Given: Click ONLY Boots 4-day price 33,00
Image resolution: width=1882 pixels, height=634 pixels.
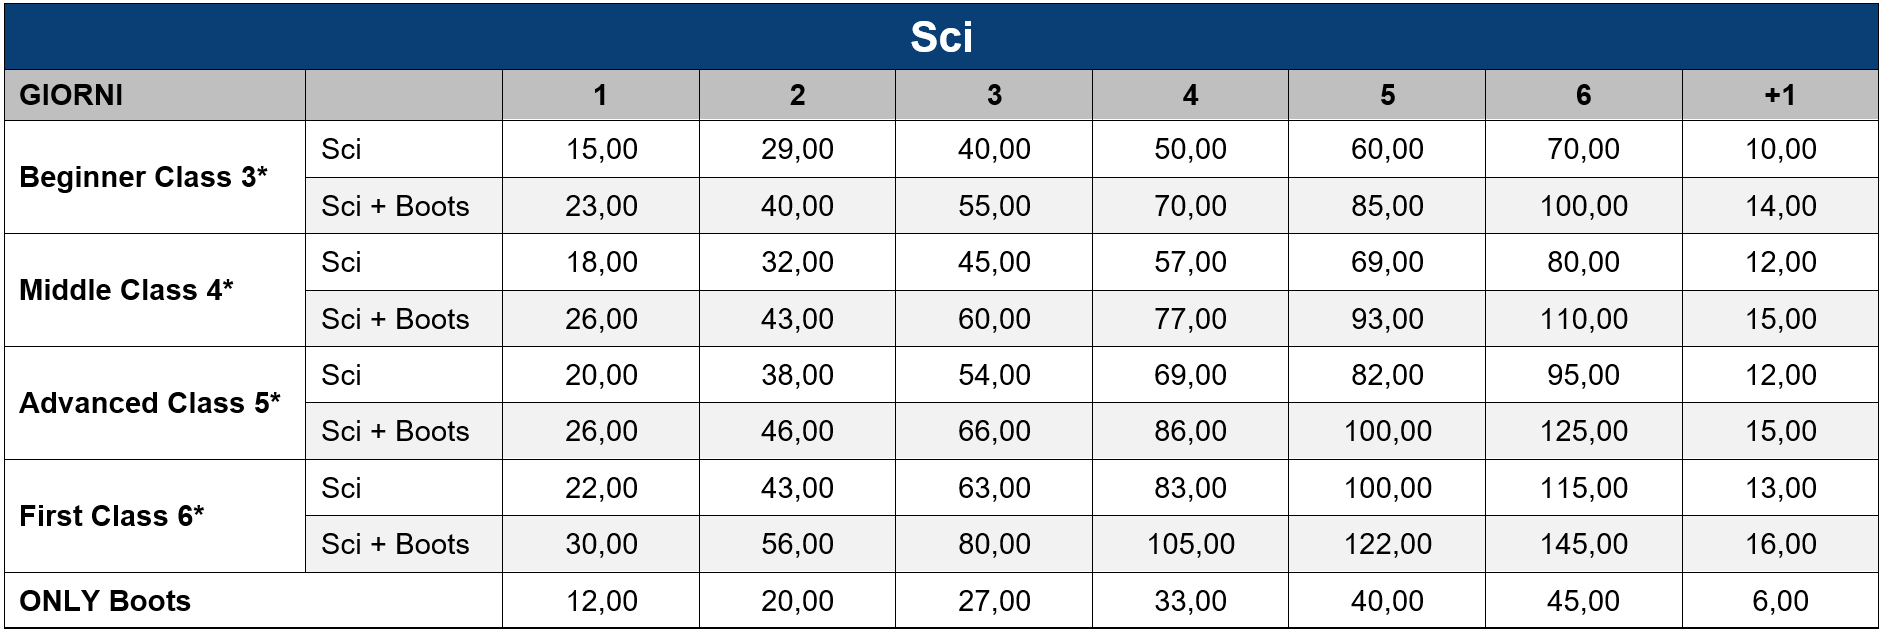Looking at the screenshot, I should pyautogui.click(x=1190, y=601).
